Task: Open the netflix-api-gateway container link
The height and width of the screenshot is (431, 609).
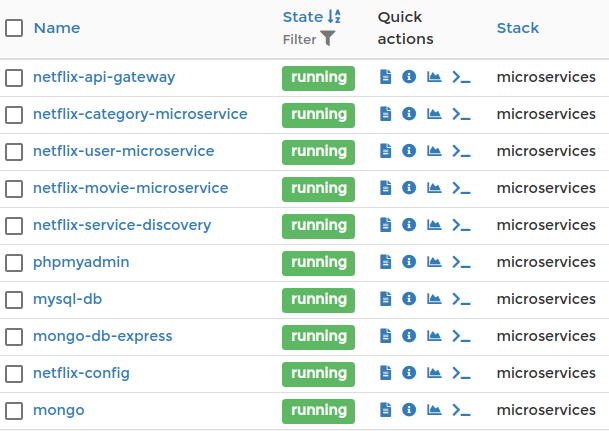Action: click(104, 77)
